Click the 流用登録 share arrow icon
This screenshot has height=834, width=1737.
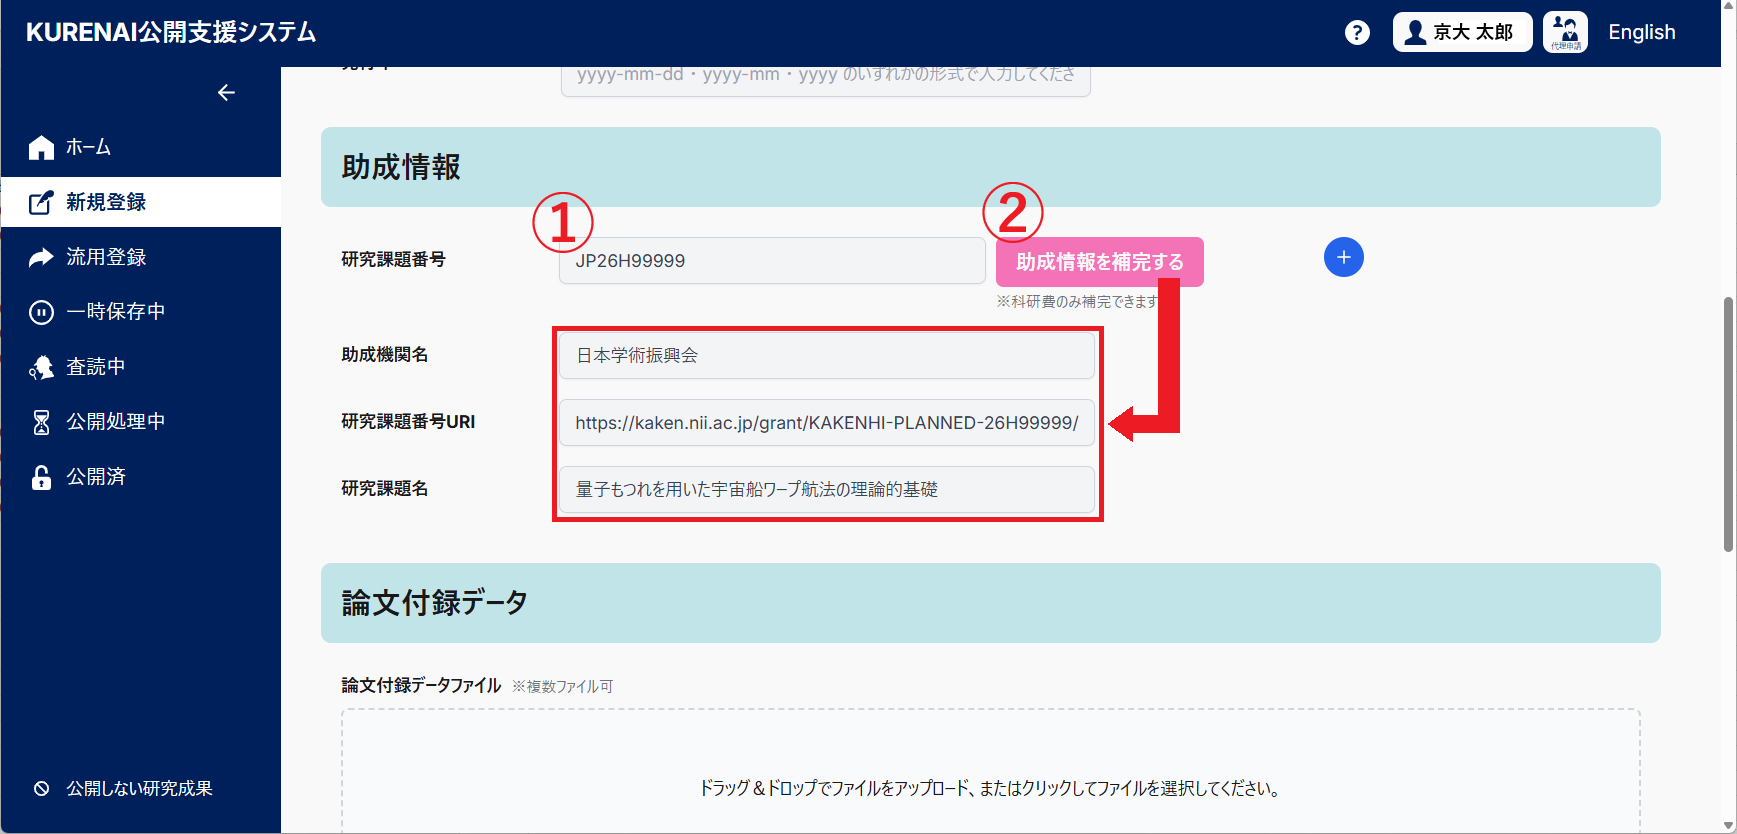pos(41,257)
